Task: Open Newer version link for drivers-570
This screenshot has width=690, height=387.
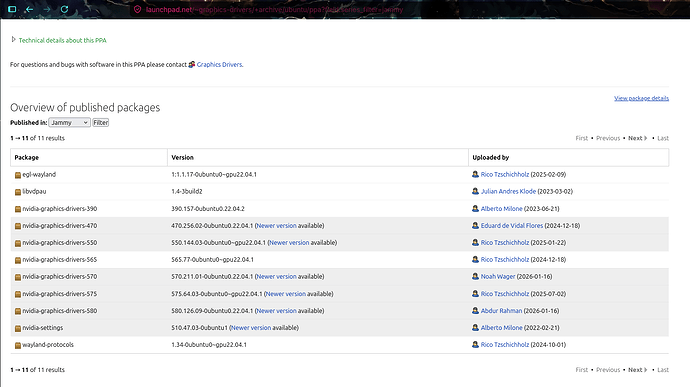Action: pyautogui.click(x=276, y=276)
